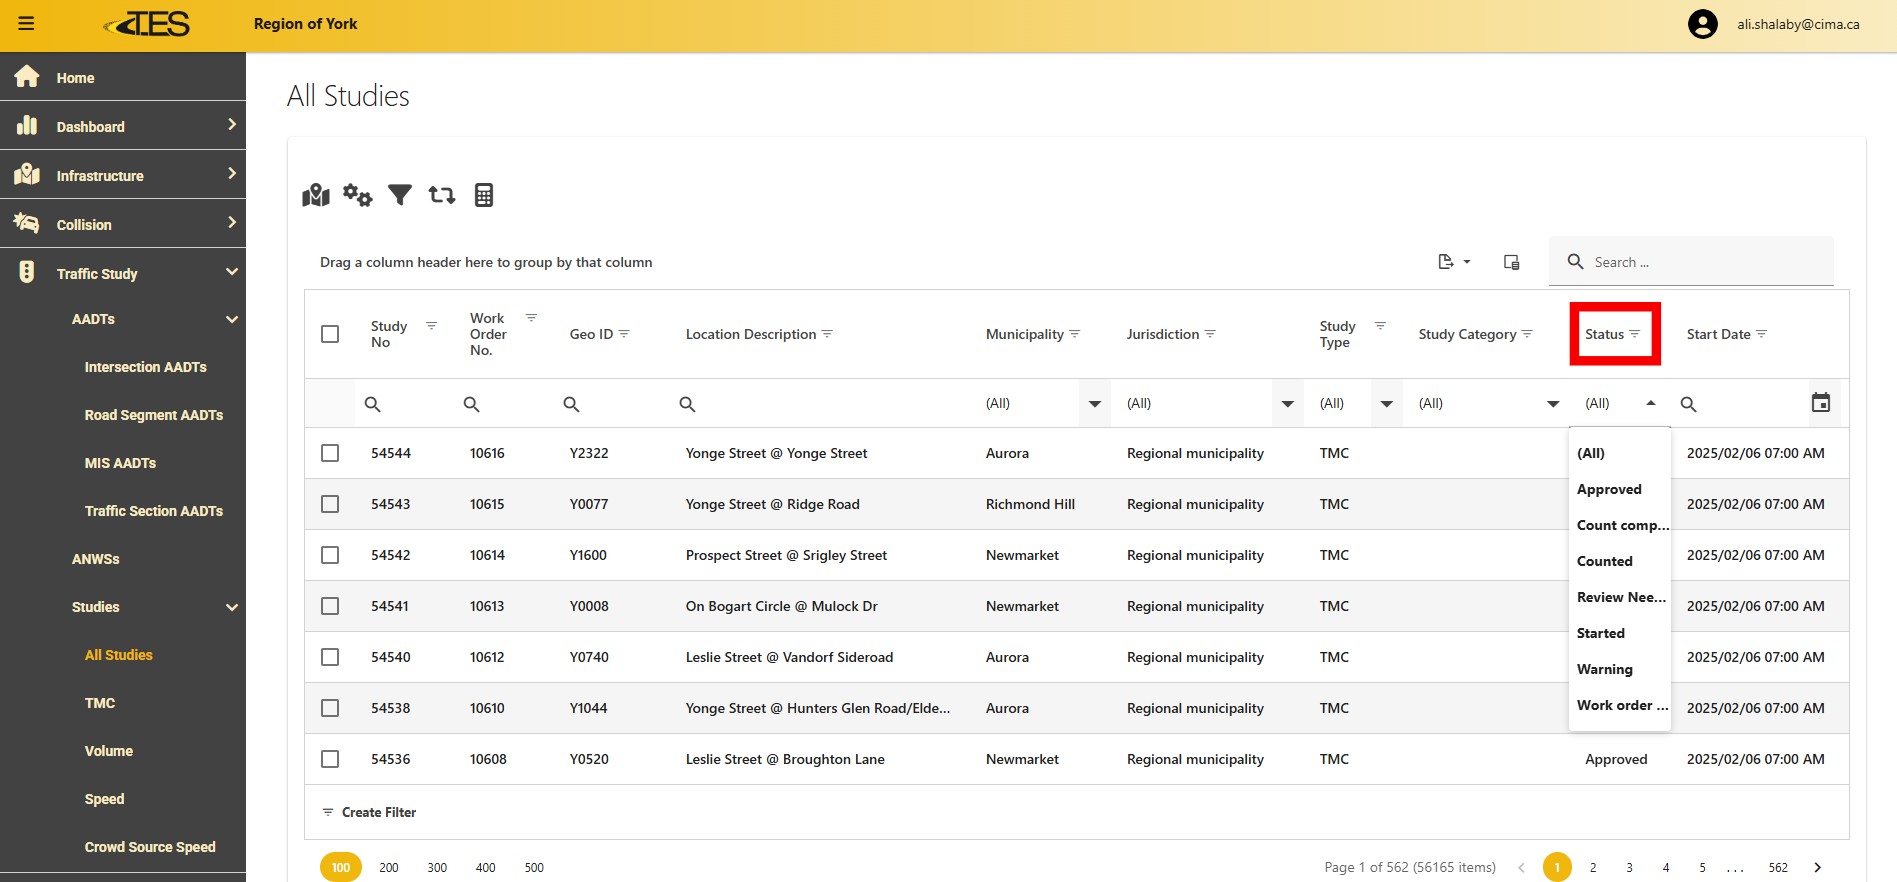This screenshot has height=882, width=1897.
Task: Choose Approved in the Status list
Action: click(1609, 489)
